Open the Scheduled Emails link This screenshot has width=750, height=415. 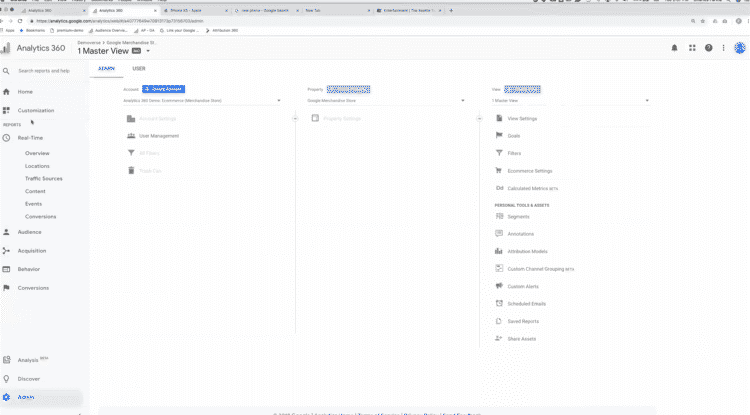(527, 304)
